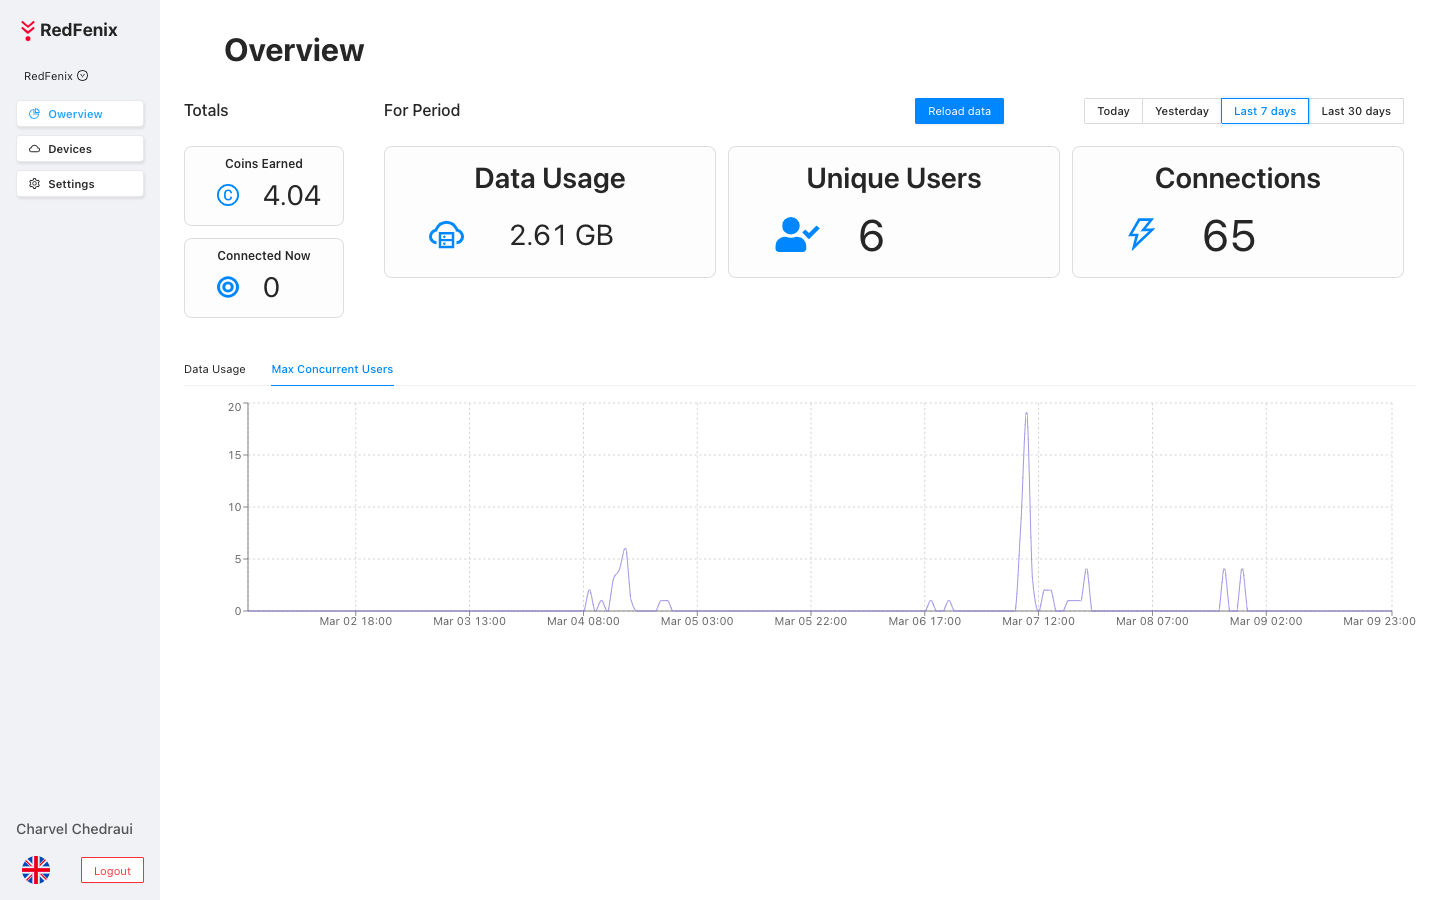Image resolution: width=1440 pixels, height=900 pixels.
Task: Click the 2.61 GB data usage value
Action: pos(561,235)
